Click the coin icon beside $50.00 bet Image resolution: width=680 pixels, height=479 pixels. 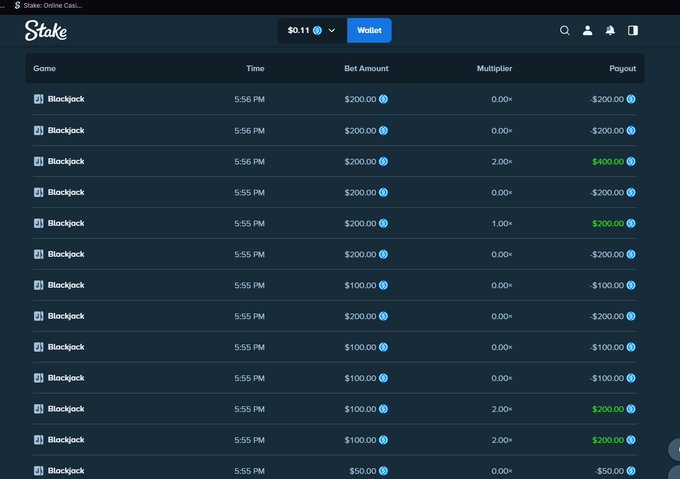(x=383, y=471)
